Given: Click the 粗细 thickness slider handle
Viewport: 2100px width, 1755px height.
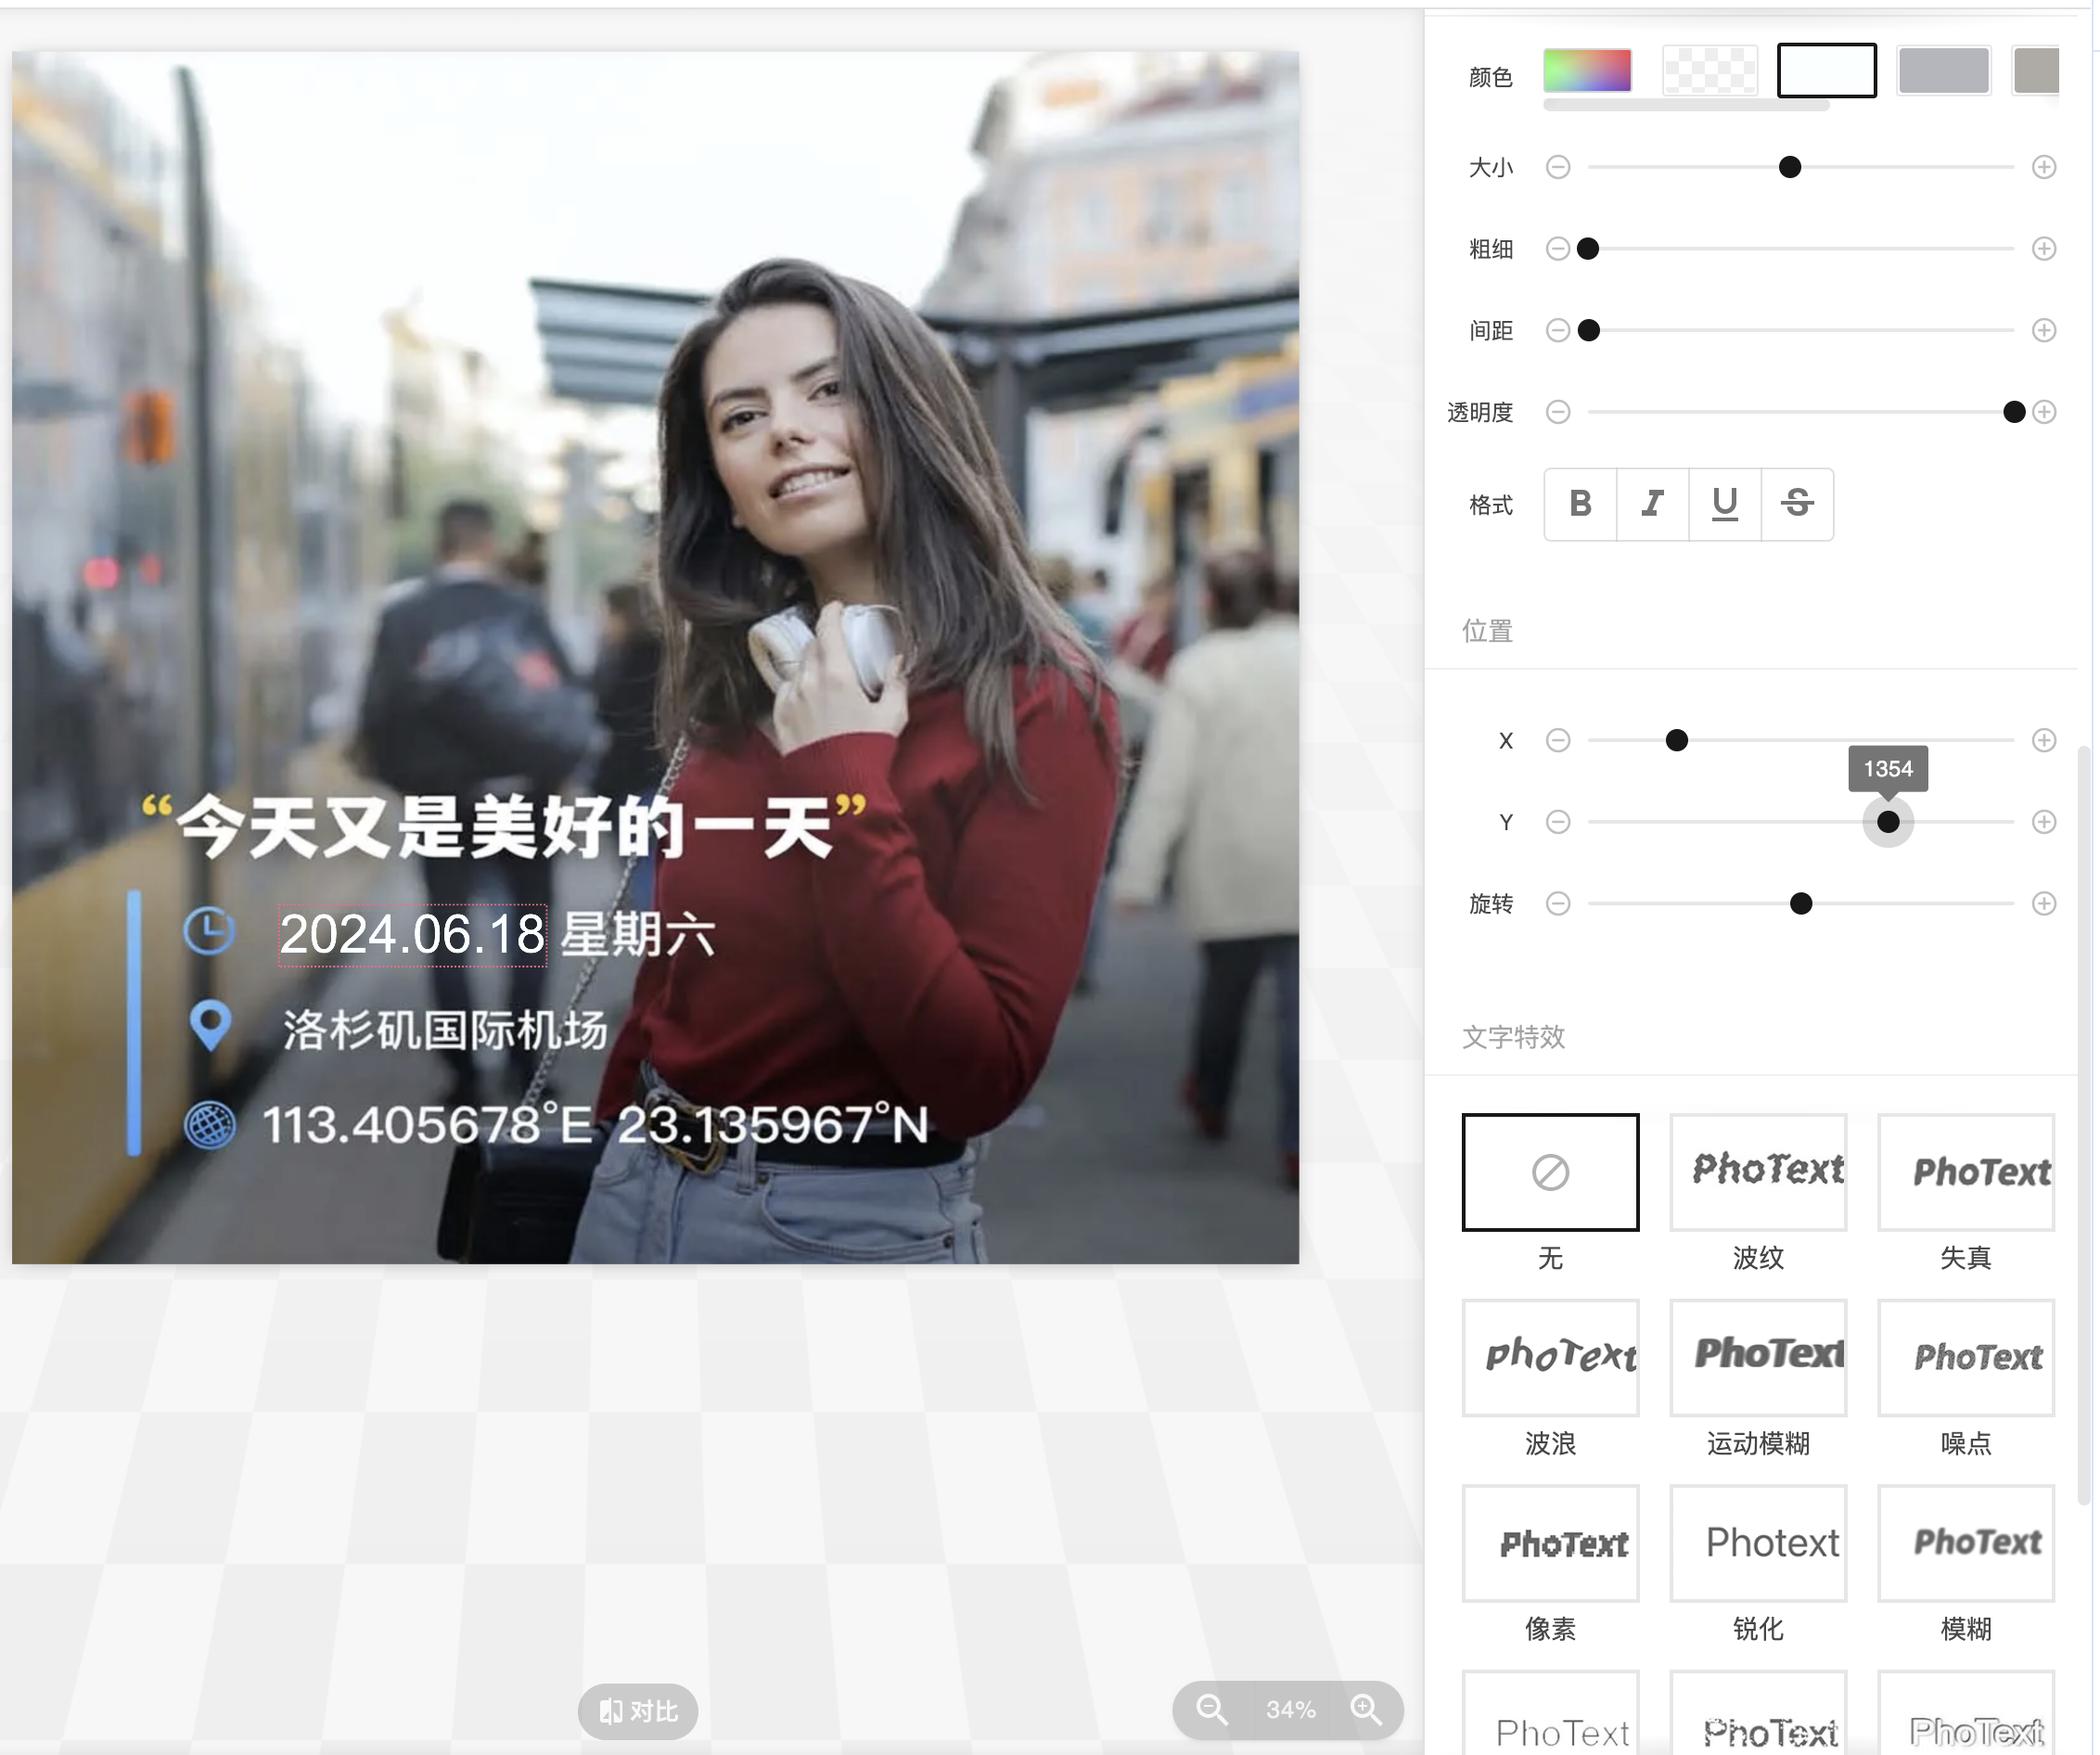Looking at the screenshot, I should (1588, 249).
